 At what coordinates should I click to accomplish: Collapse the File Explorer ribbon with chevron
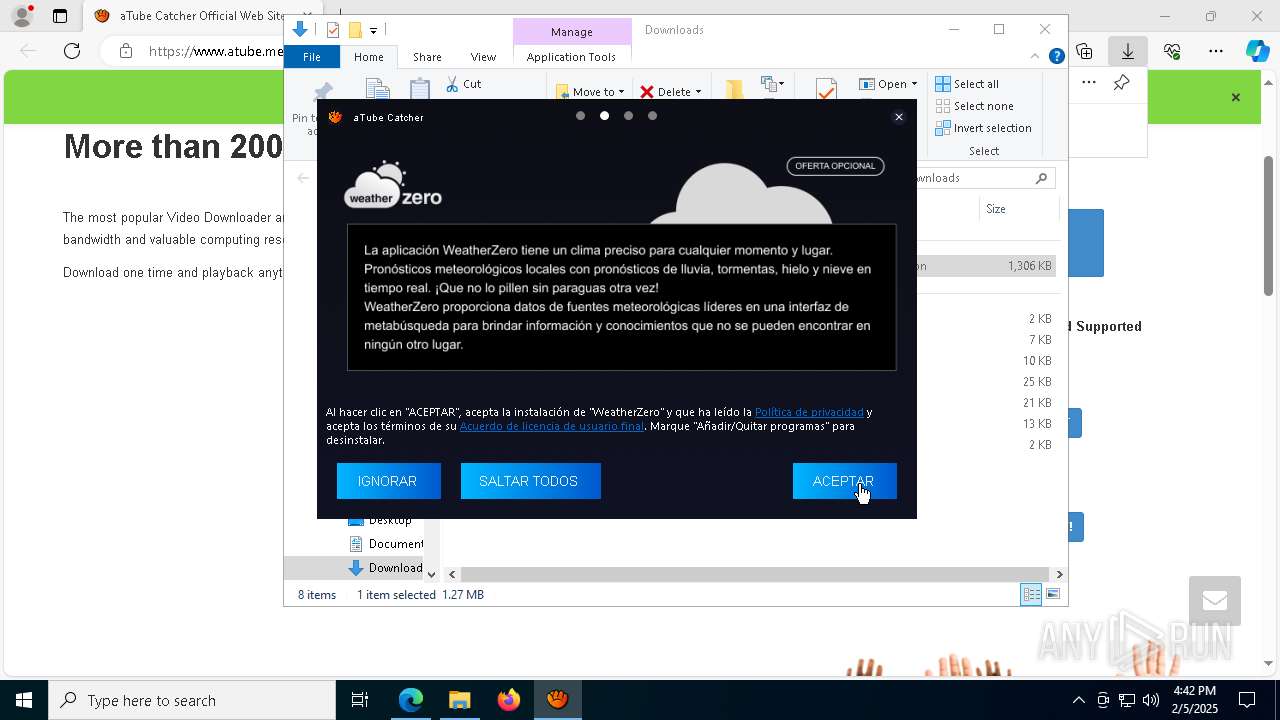[x=1036, y=57]
